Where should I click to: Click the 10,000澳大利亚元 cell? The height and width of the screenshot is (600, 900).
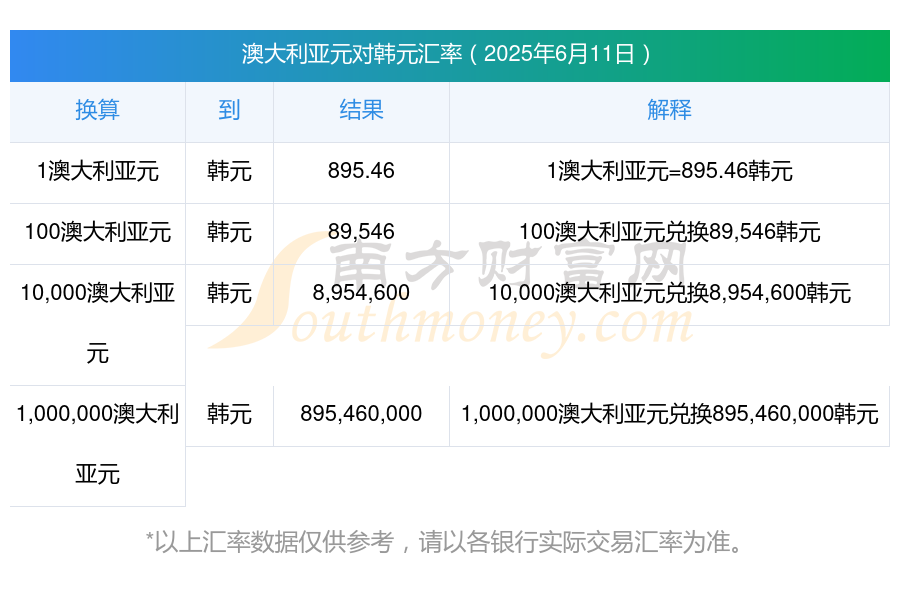pos(98,323)
